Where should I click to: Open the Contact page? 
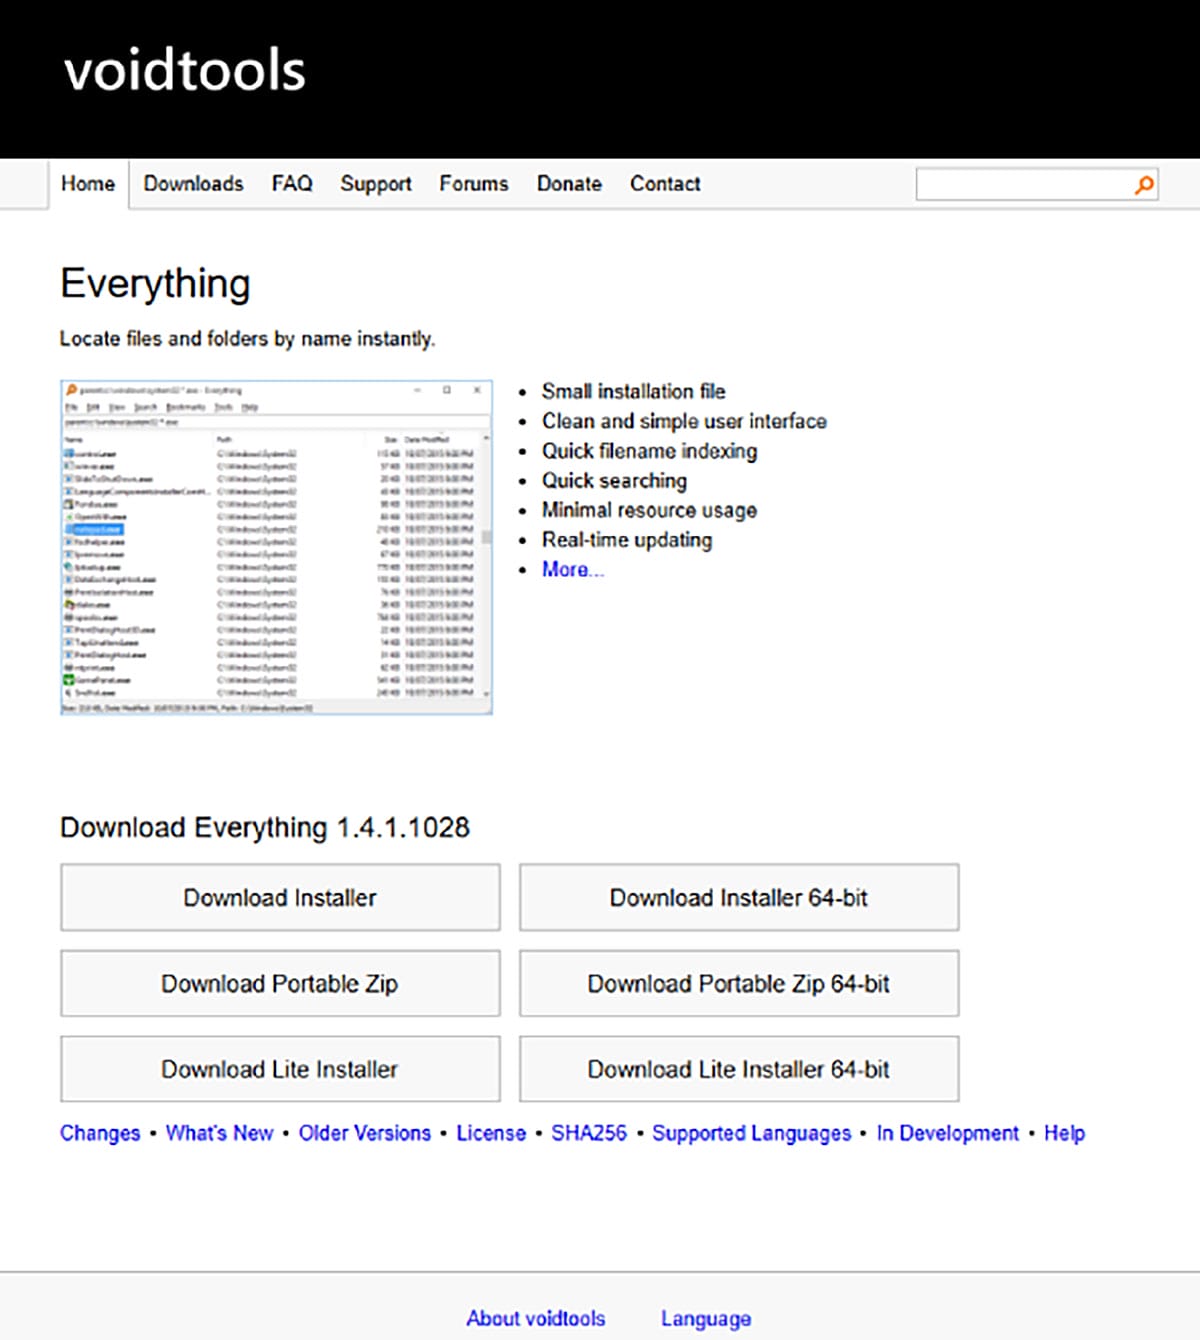[665, 184]
